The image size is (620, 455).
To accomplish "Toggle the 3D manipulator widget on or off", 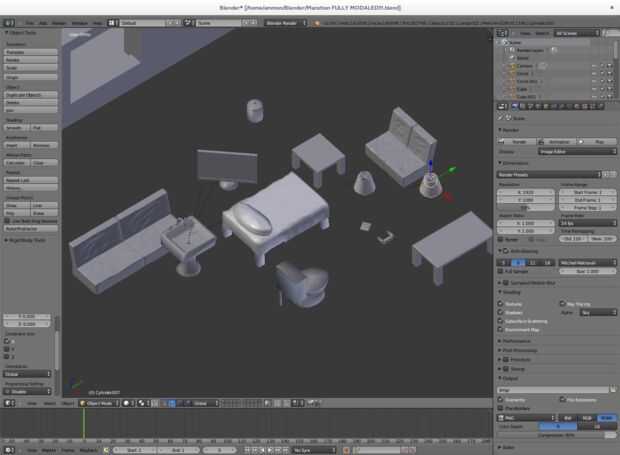I will (x=163, y=403).
